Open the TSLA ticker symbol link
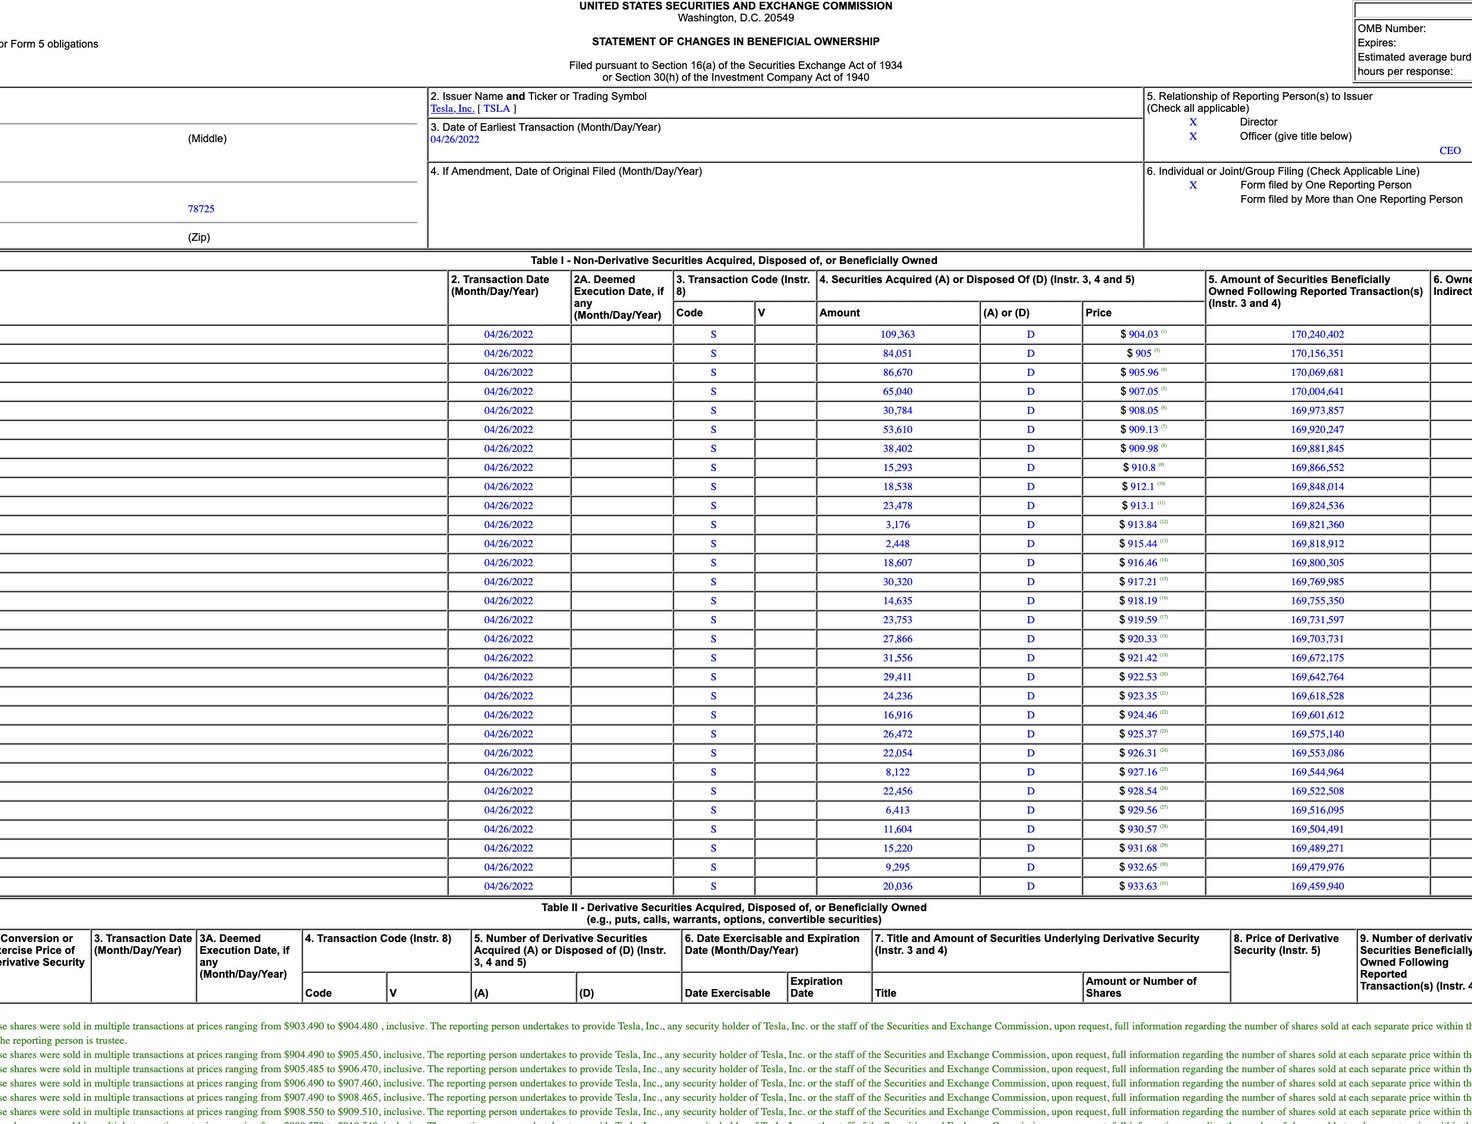Viewport: 1472px width, 1124px height. point(497,109)
